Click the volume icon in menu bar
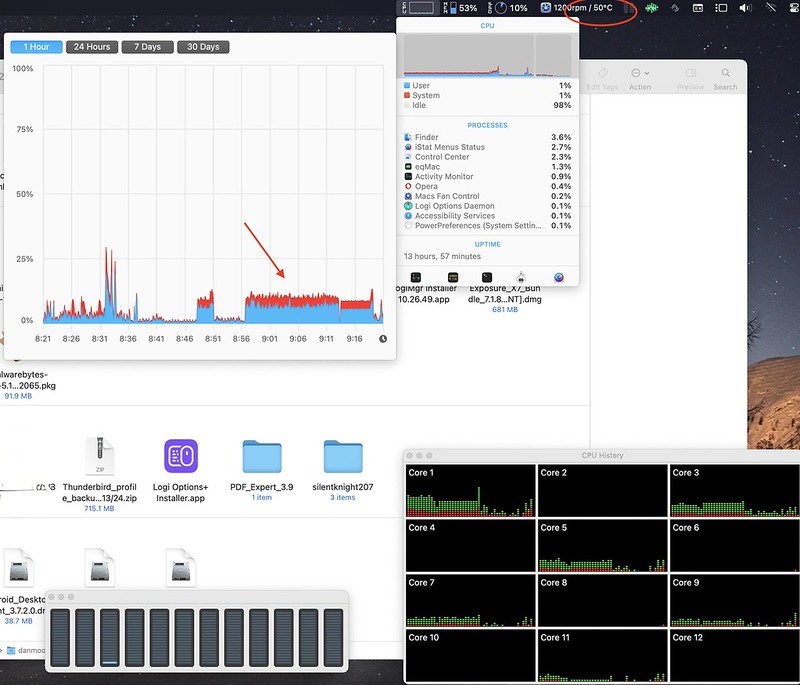The width and height of the screenshot is (800, 685). click(x=745, y=8)
